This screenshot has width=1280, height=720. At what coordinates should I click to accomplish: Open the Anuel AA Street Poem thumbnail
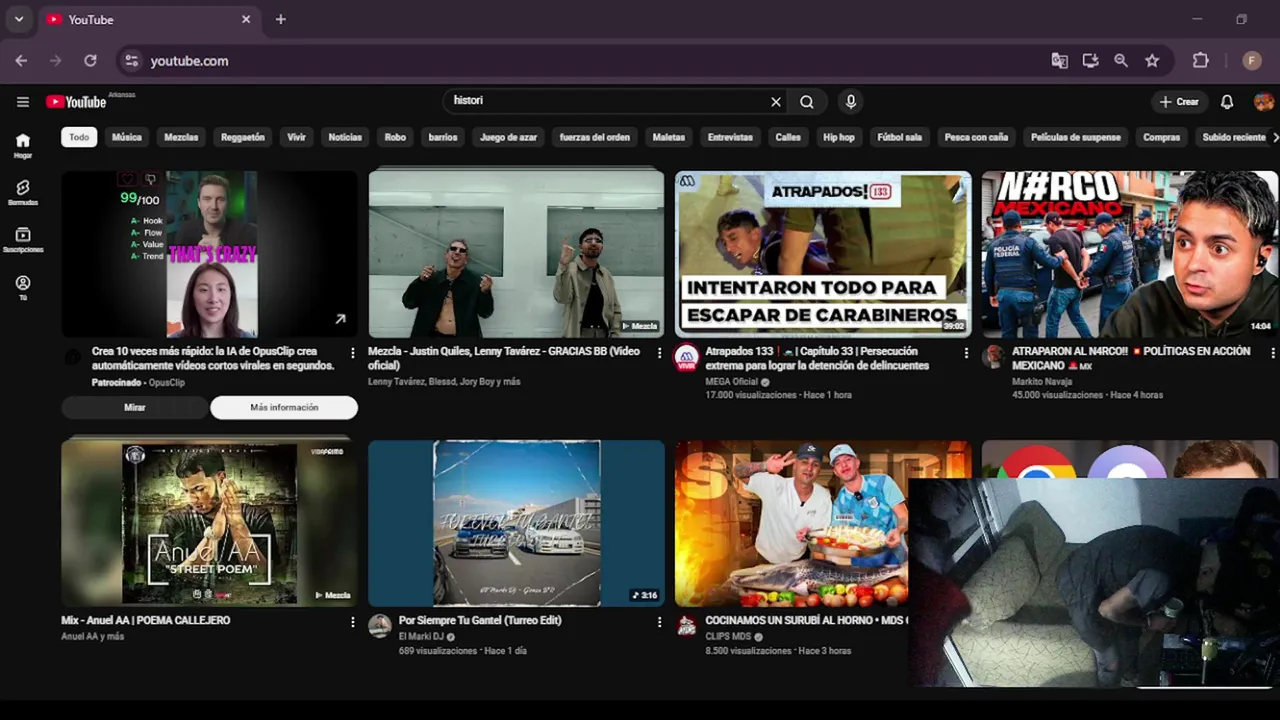[209, 523]
